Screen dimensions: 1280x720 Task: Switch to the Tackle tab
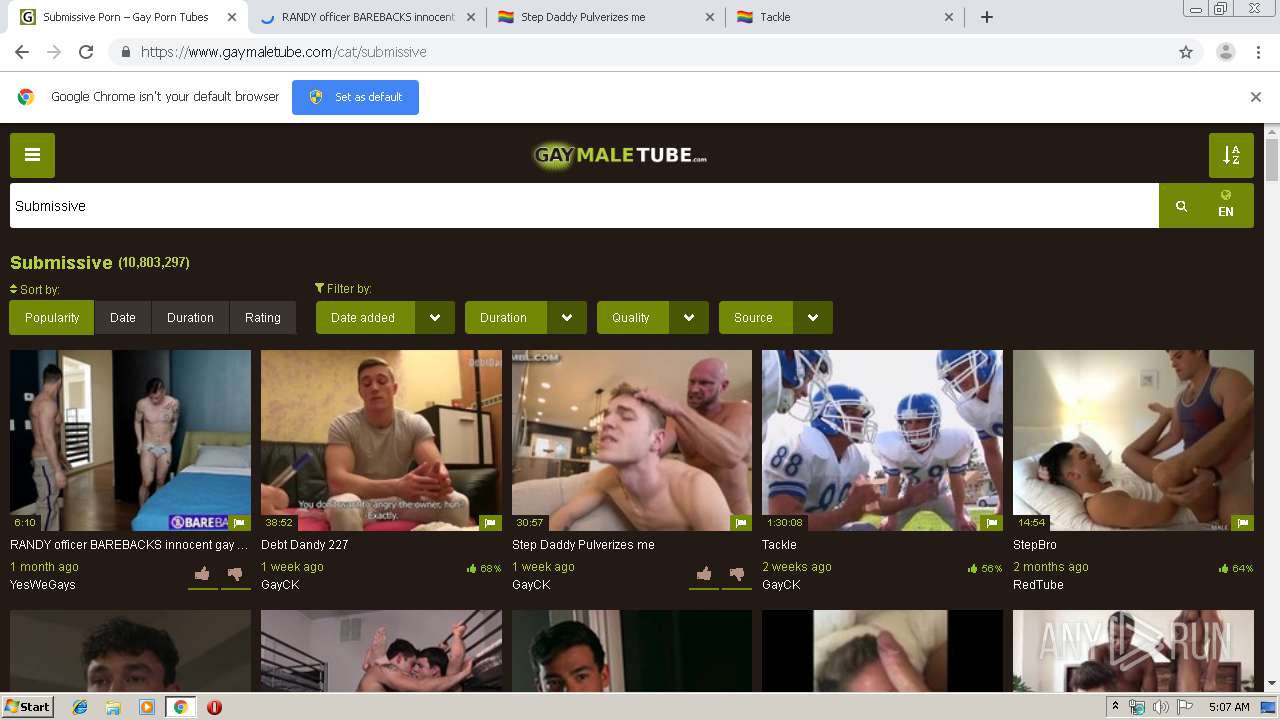coord(845,17)
